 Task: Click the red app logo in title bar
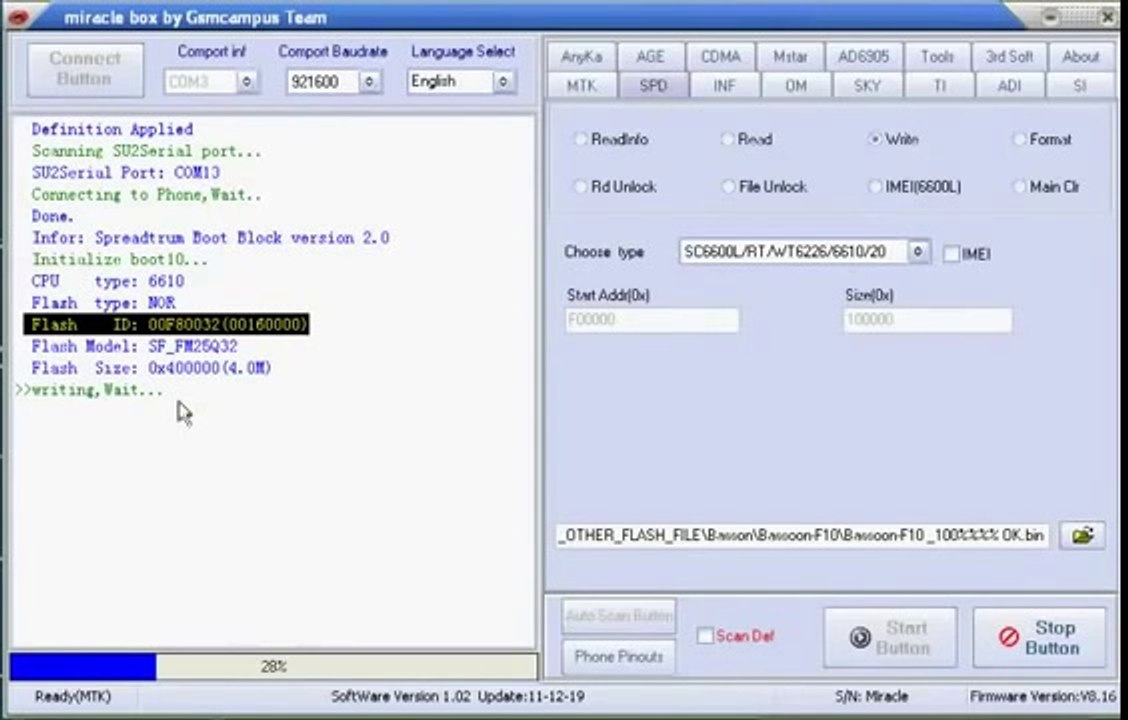click(x=19, y=17)
